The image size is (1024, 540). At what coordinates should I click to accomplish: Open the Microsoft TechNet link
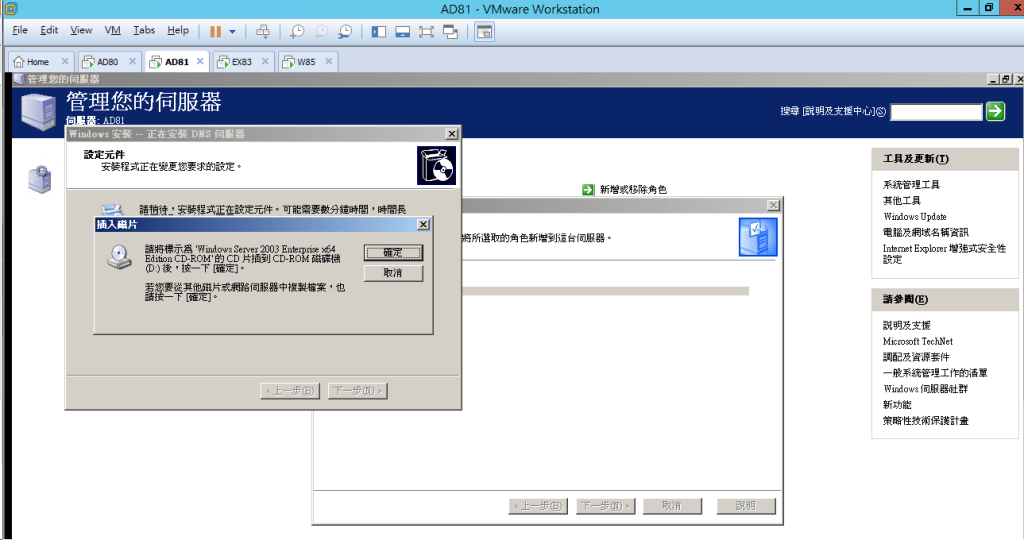917,341
